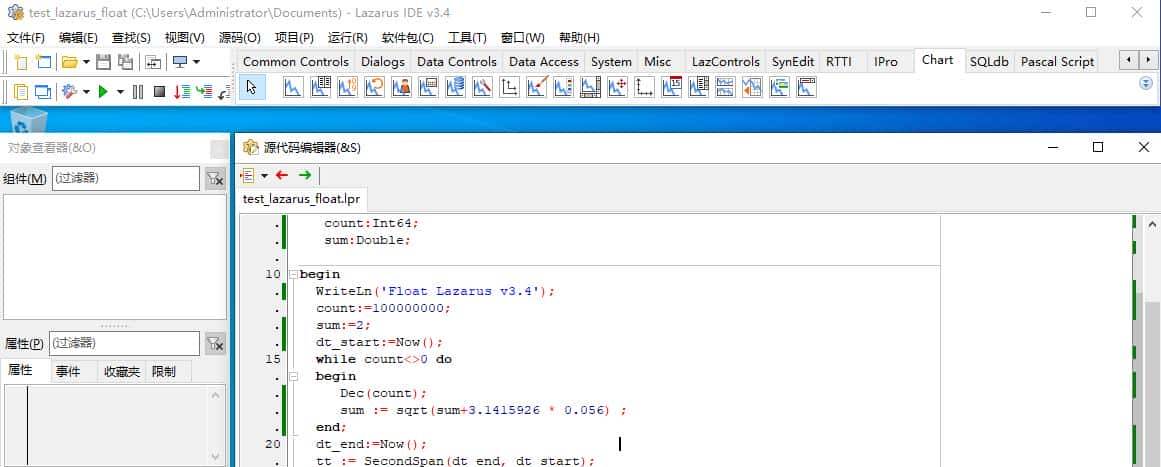Click the build mode gear icon
Screen dimensions: 1161x467
tap(70, 92)
